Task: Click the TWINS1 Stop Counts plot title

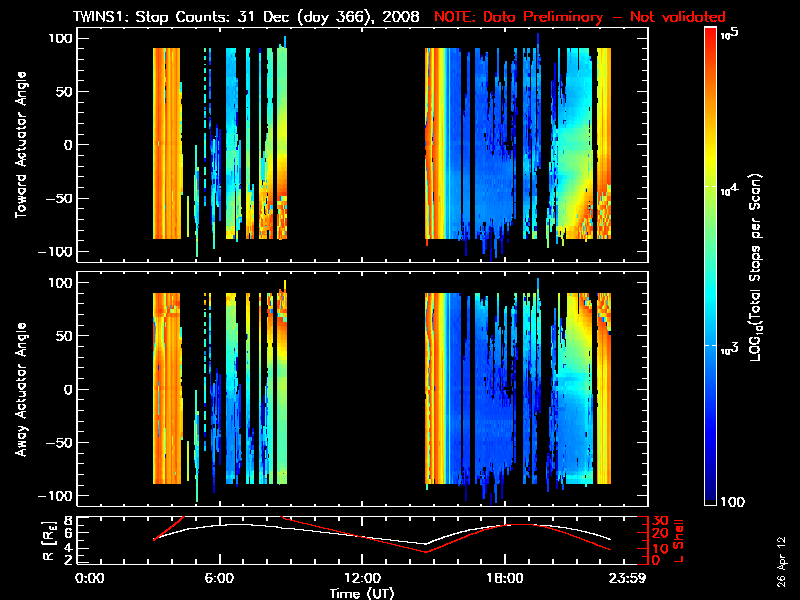Action: tap(249, 17)
